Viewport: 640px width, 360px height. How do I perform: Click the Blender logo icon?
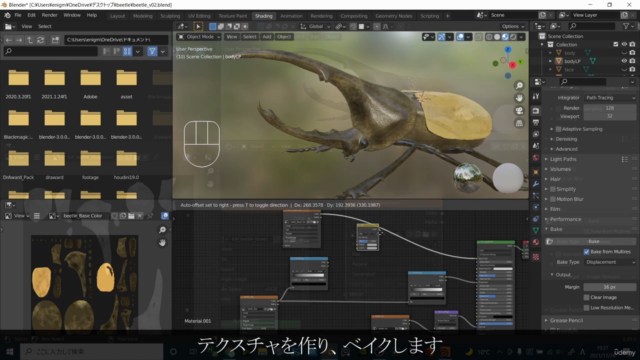[7, 15]
